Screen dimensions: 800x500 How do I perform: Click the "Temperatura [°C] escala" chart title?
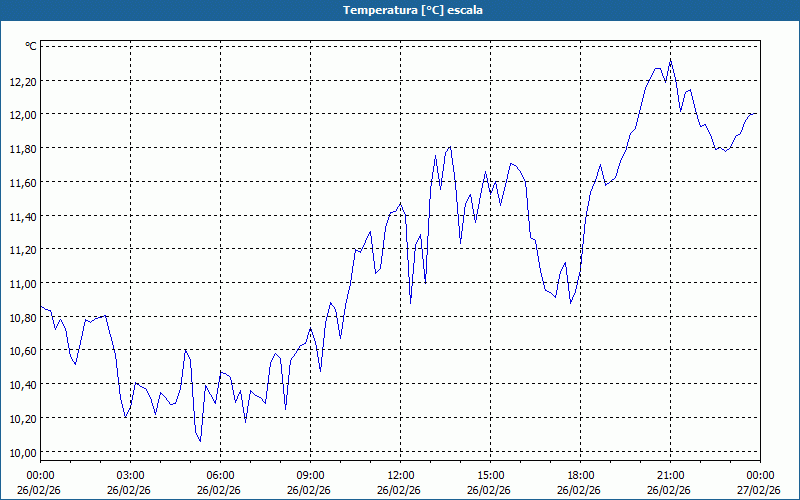coord(400,10)
